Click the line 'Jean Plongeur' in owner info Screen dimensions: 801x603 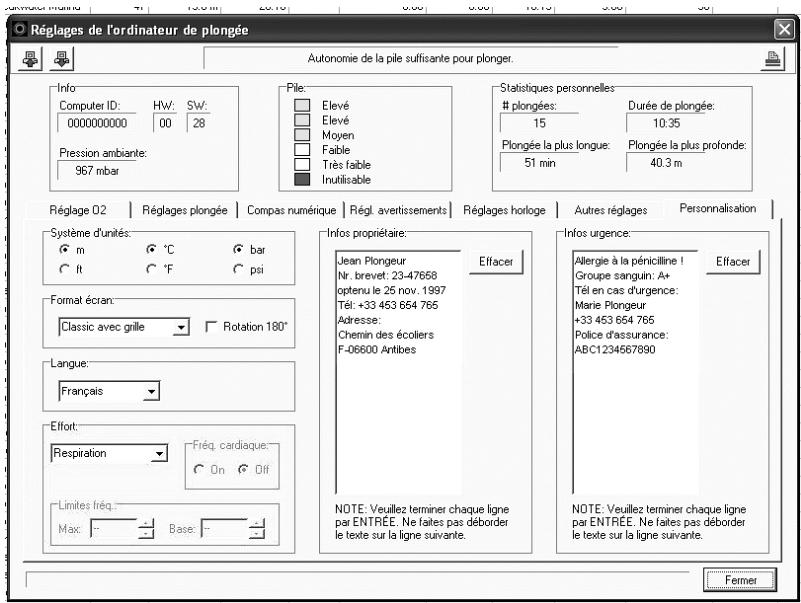pos(371,261)
